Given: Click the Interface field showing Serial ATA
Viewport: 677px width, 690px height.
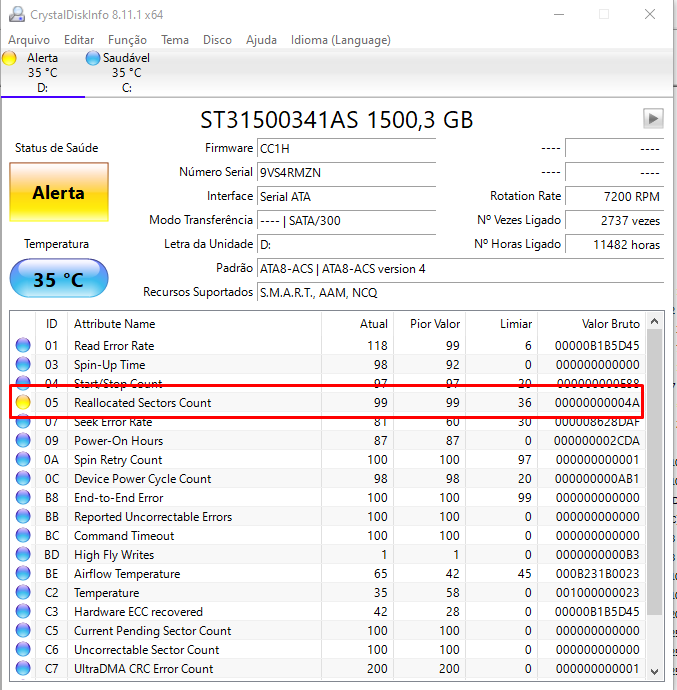Looking at the screenshot, I should click(346, 197).
